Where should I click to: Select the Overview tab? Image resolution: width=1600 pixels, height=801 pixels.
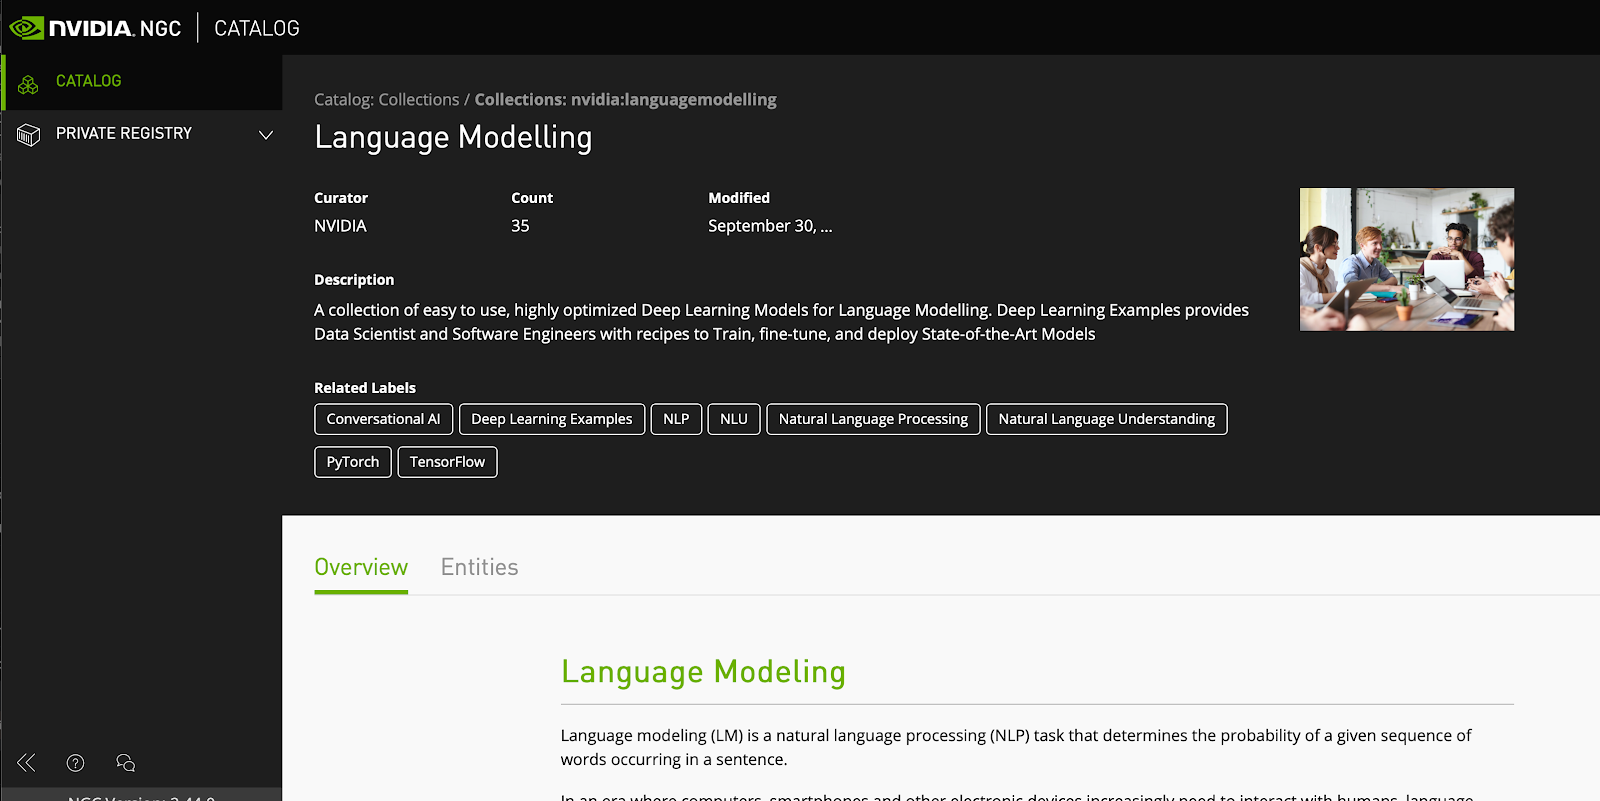(360, 567)
